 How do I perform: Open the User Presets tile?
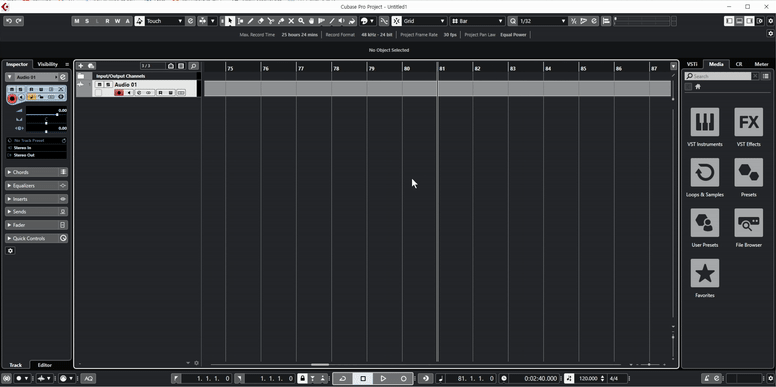(705, 223)
